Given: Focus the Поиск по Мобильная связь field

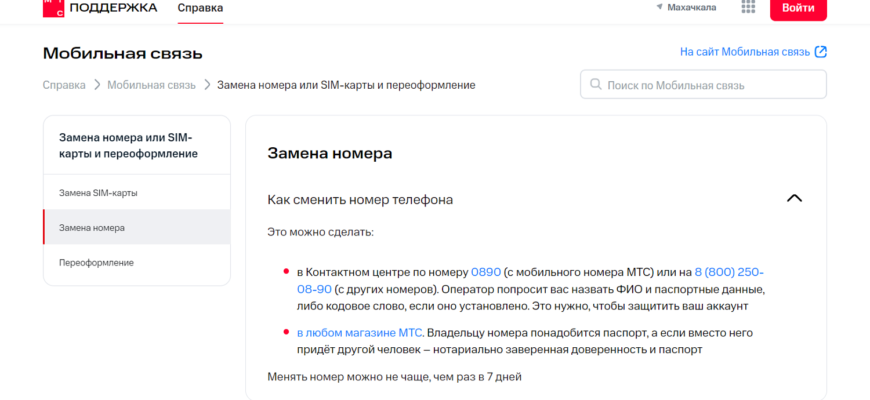Looking at the screenshot, I should (x=703, y=84).
